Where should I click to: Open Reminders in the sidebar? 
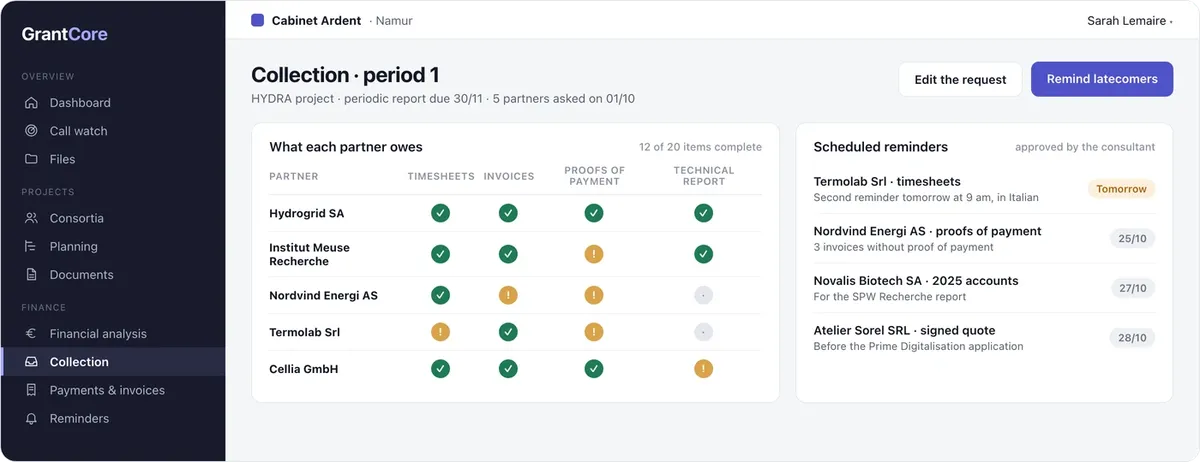[x=112, y=419]
